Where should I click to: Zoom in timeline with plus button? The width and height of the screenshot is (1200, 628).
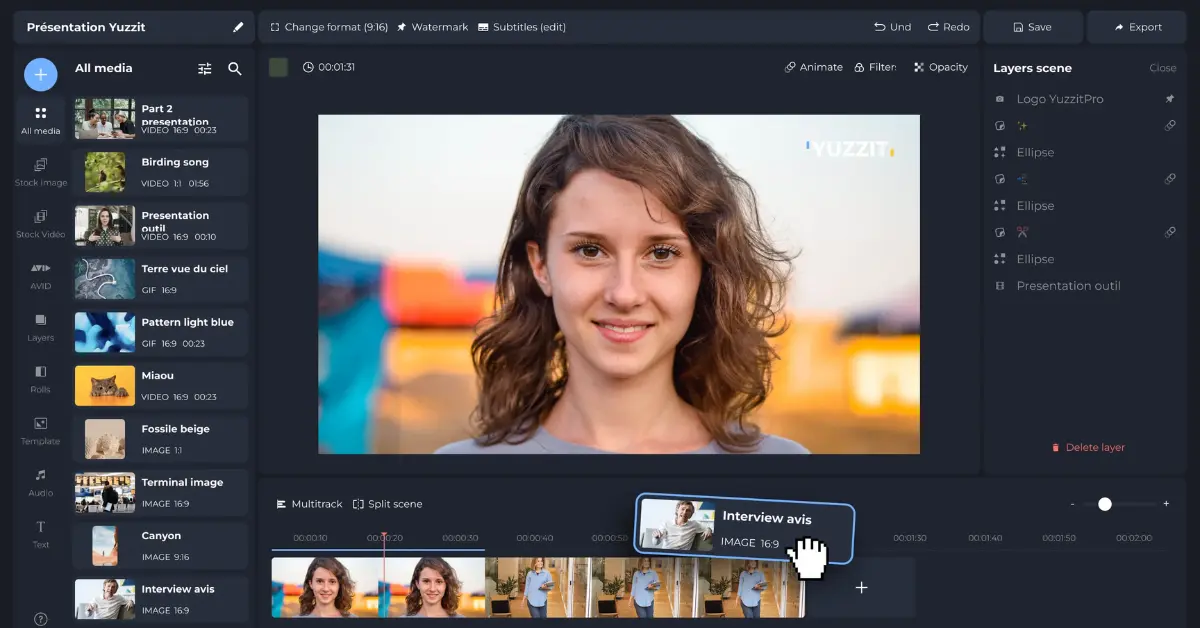[1166, 504]
